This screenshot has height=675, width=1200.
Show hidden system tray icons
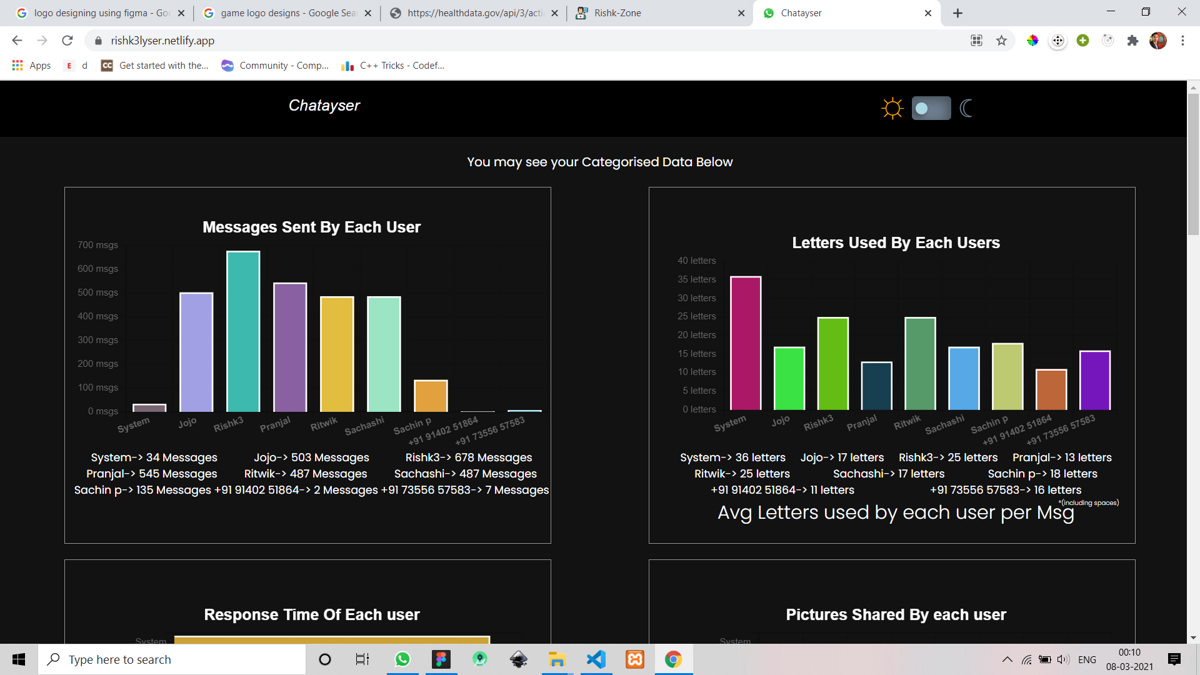(x=1007, y=660)
